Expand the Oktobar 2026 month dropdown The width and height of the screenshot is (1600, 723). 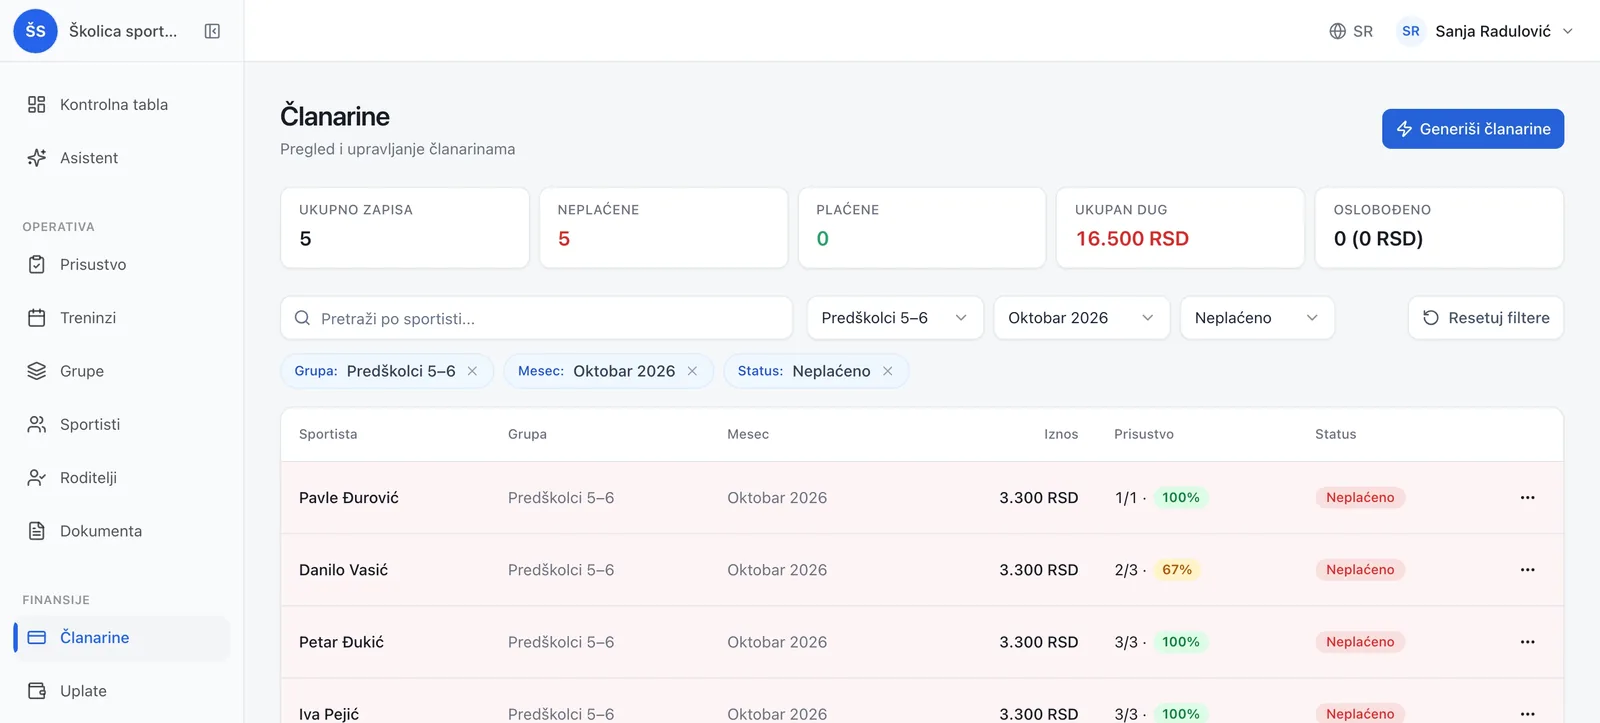click(1081, 318)
